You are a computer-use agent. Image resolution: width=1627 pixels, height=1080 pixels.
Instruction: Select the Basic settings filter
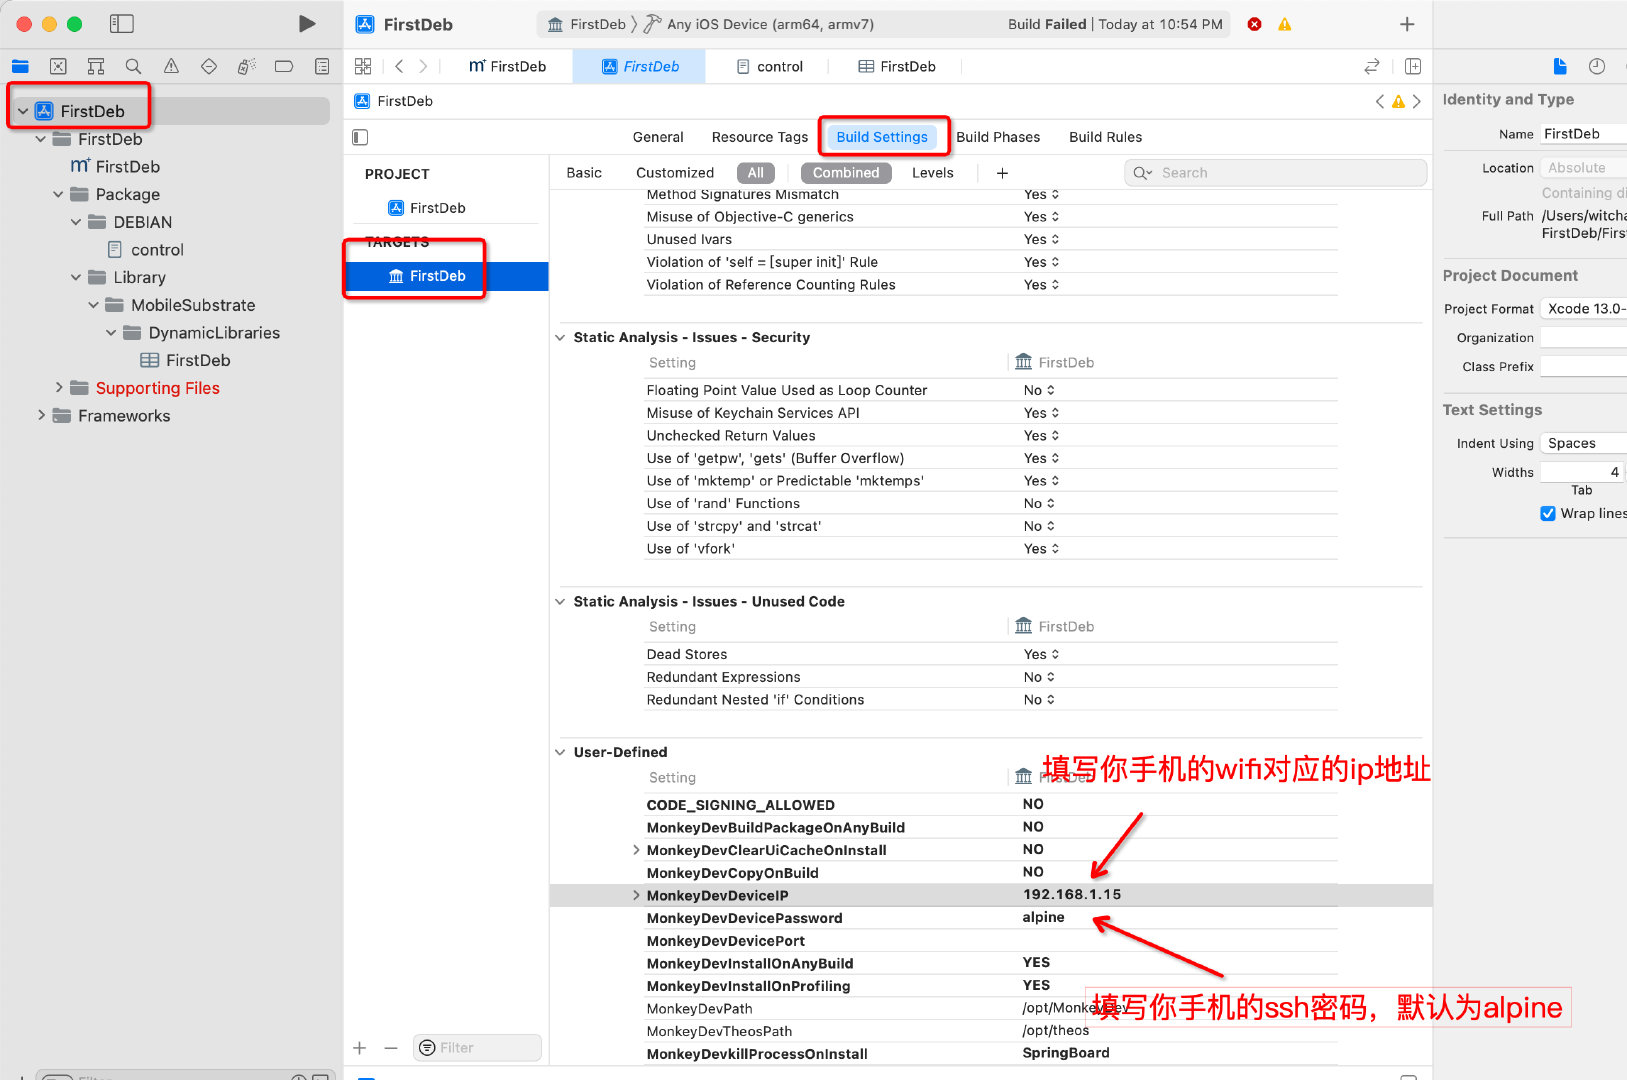(x=584, y=173)
